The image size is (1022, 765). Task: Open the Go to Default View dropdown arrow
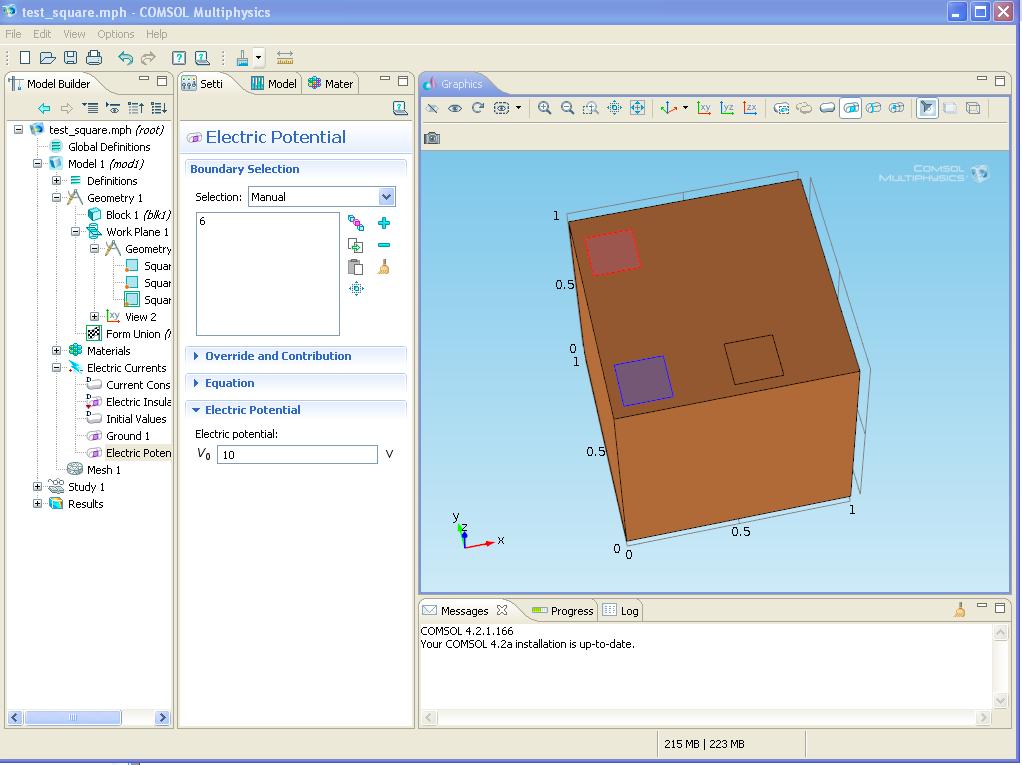point(685,108)
